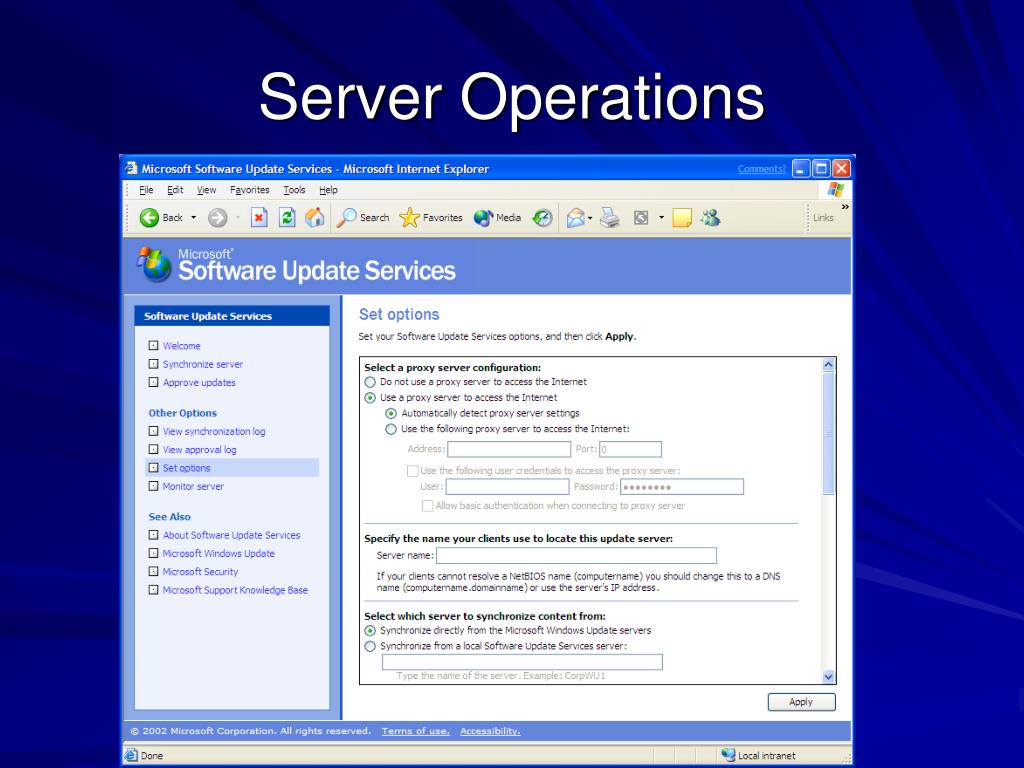Click the proxy Password field

coord(682,487)
